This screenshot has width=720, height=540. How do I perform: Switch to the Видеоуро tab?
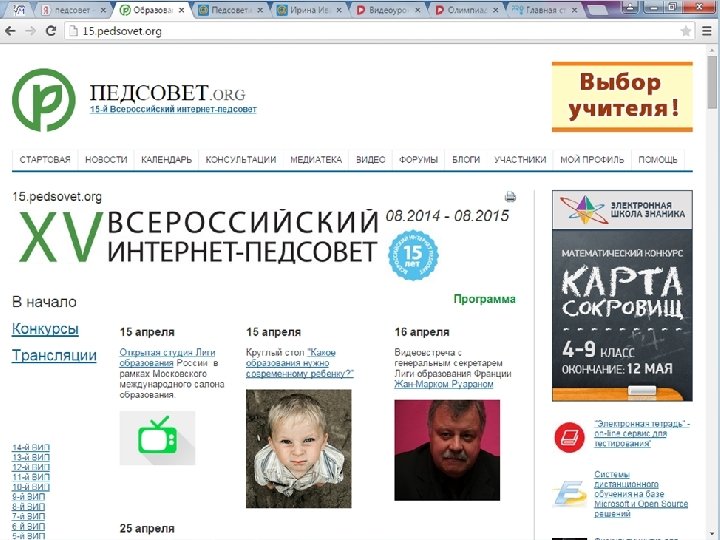click(388, 10)
